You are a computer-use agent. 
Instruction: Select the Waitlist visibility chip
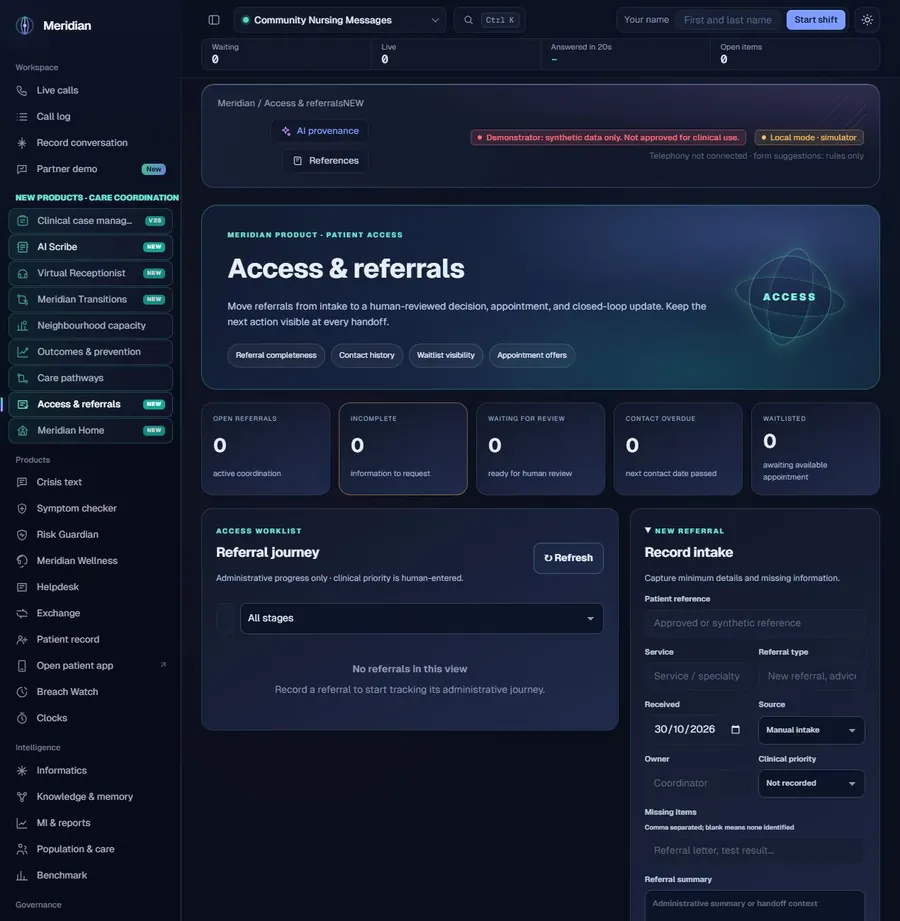pos(446,355)
